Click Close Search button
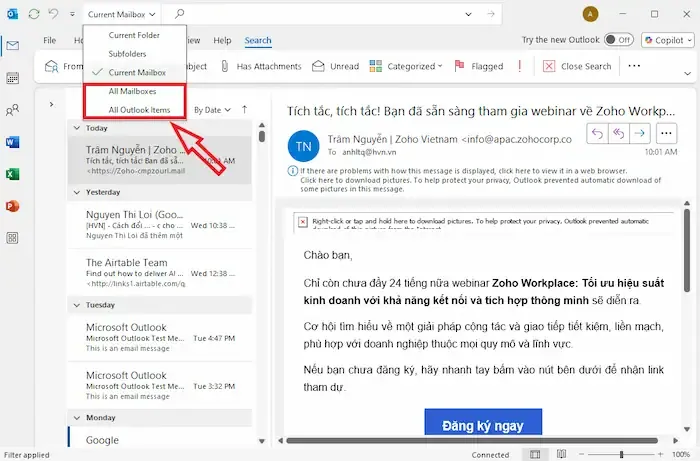 [577, 66]
